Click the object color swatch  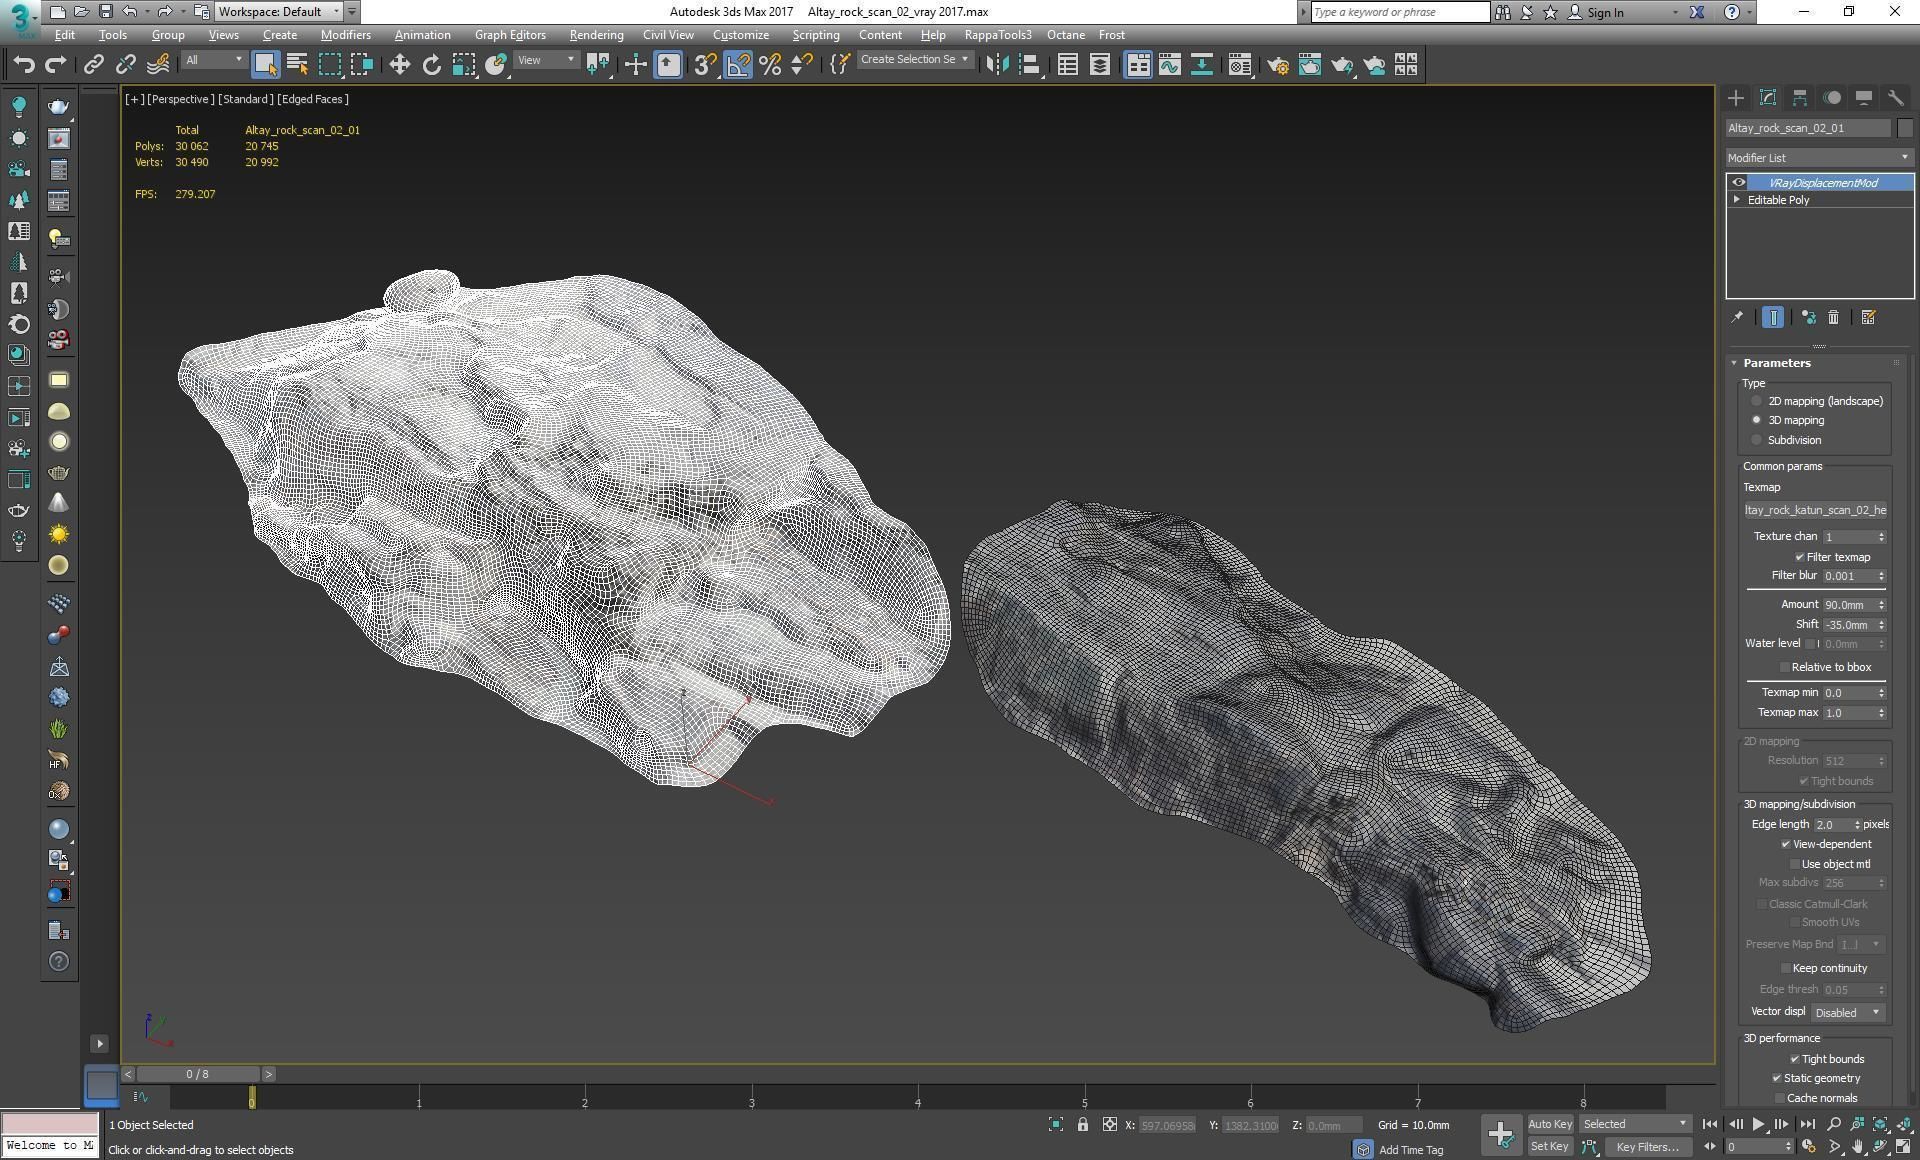[1905, 128]
